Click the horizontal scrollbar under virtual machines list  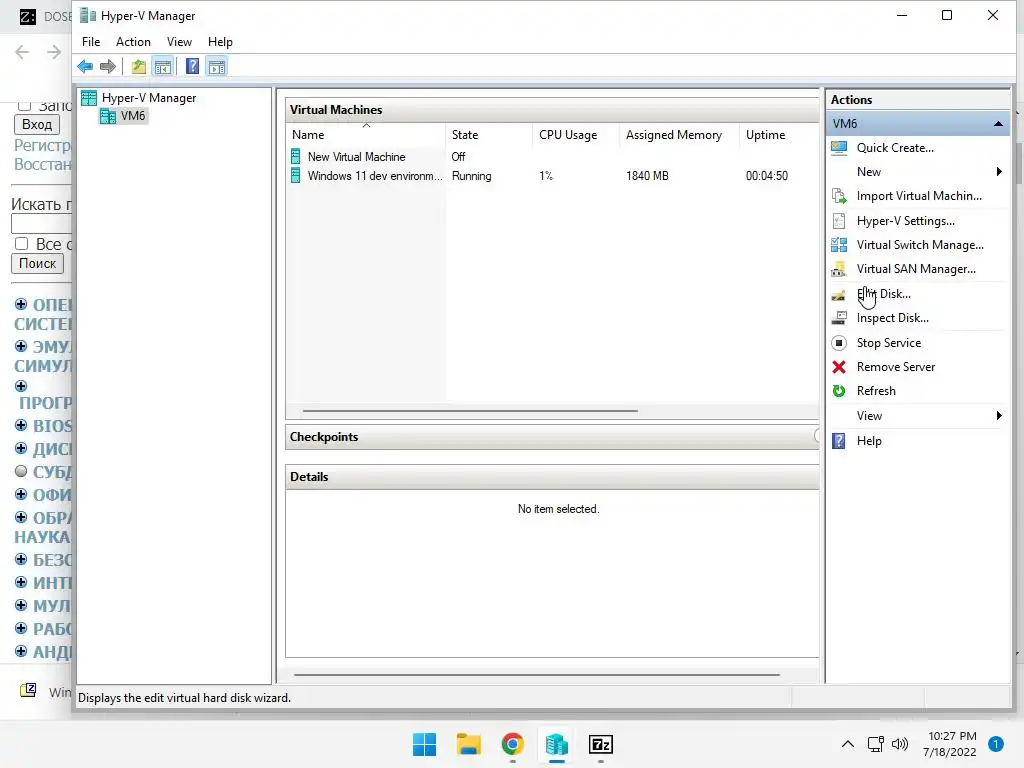(x=470, y=411)
